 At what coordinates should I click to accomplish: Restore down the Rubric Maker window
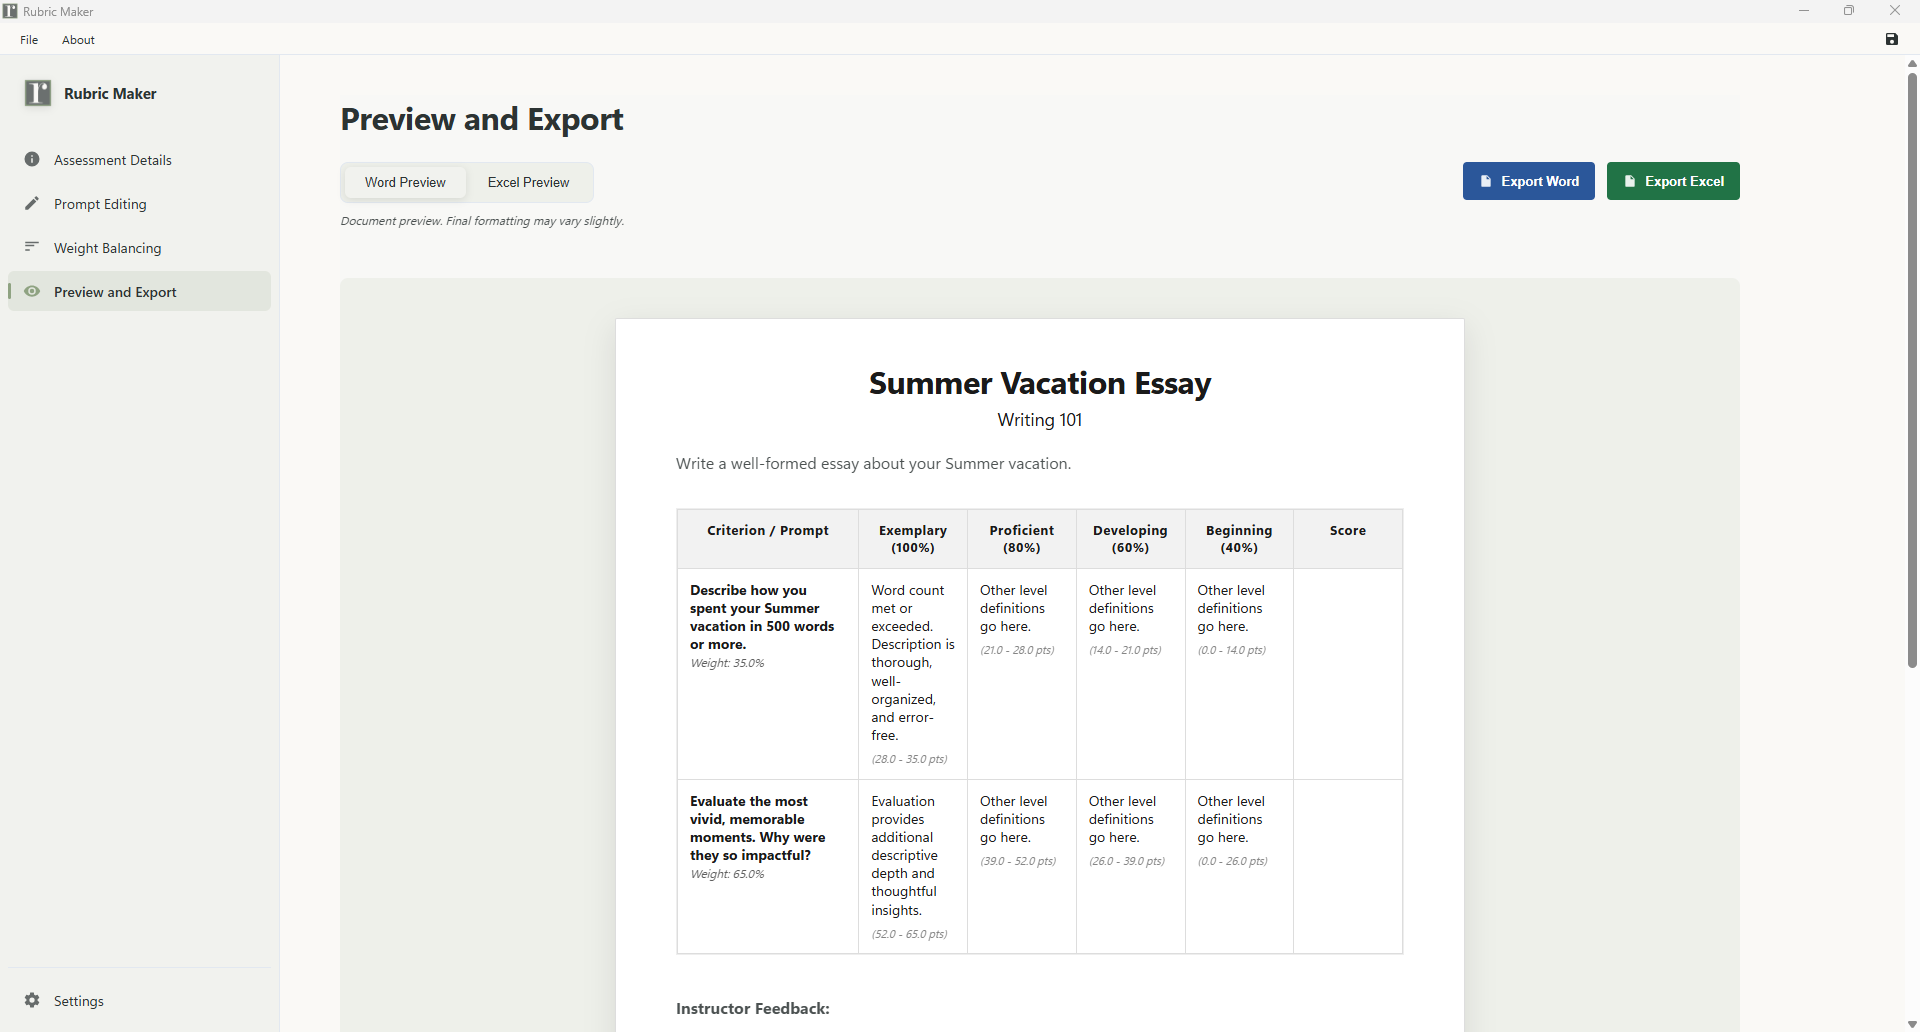(1849, 11)
